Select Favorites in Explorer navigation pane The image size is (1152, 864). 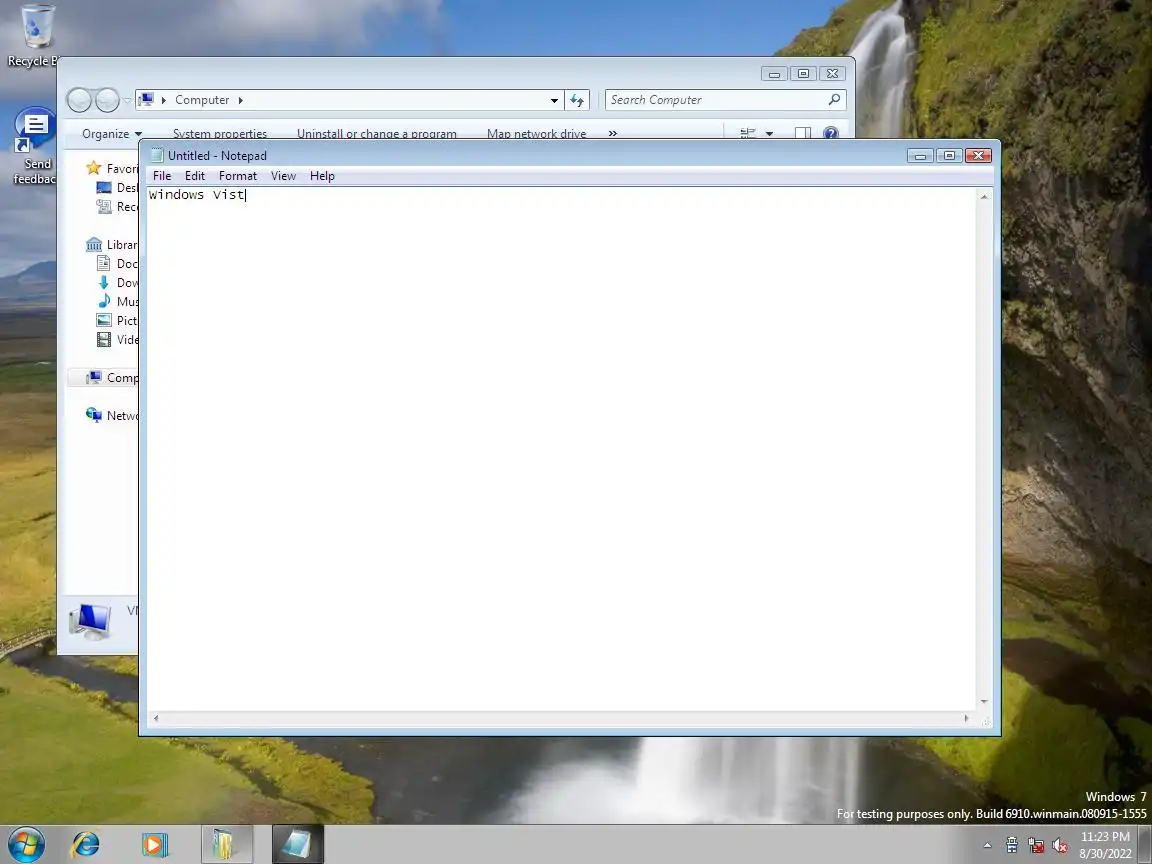tap(111, 168)
